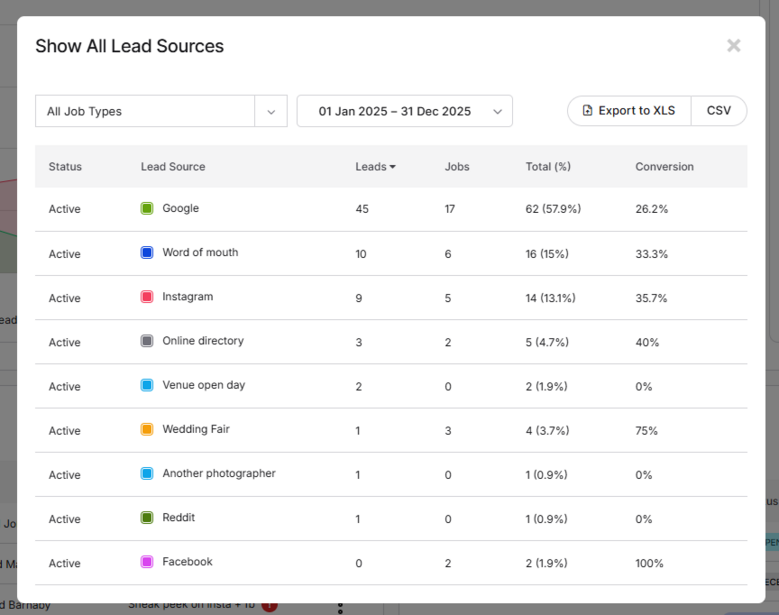
Task: Open the 01 Jan 2025 – 31 Dec 2025 date range picker
Action: pyautogui.click(x=404, y=111)
